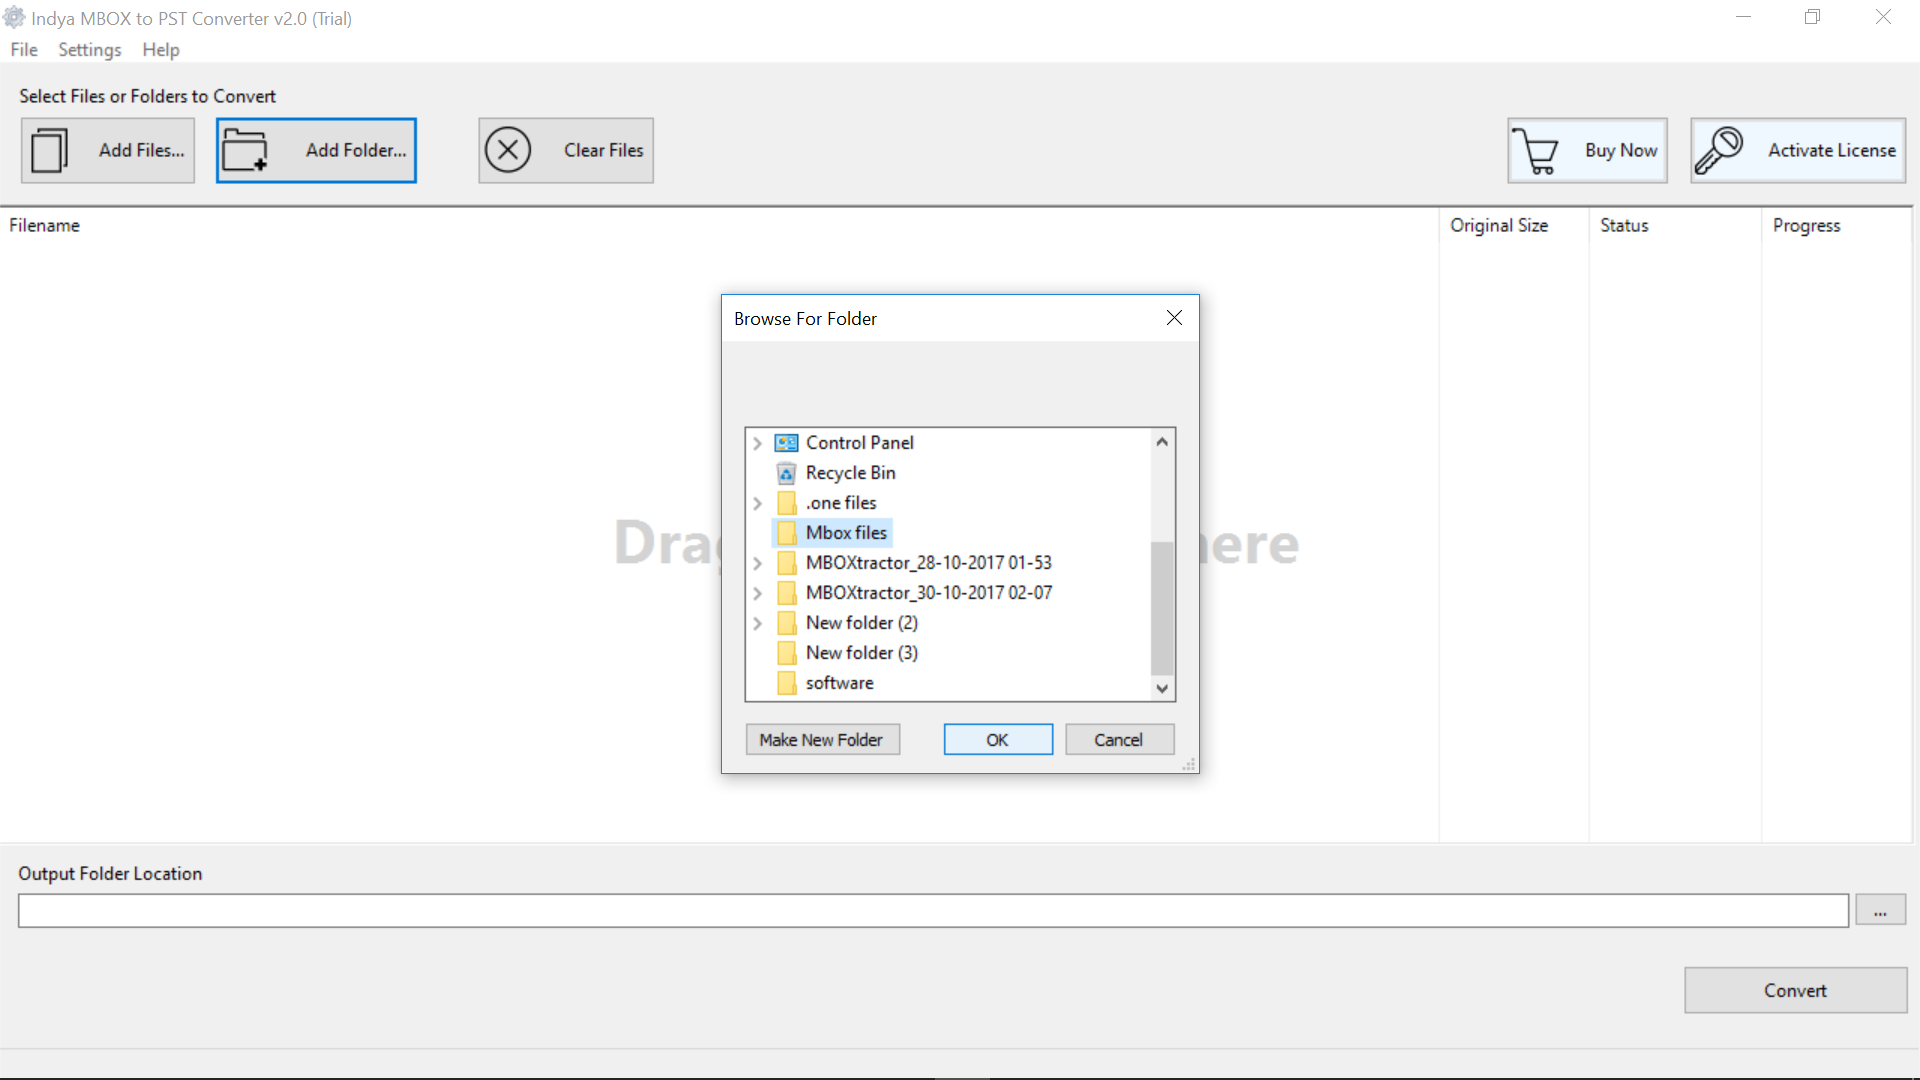Image resolution: width=1920 pixels, height=1080 pixels.
Task: Open the File menu
Action: 25,49
